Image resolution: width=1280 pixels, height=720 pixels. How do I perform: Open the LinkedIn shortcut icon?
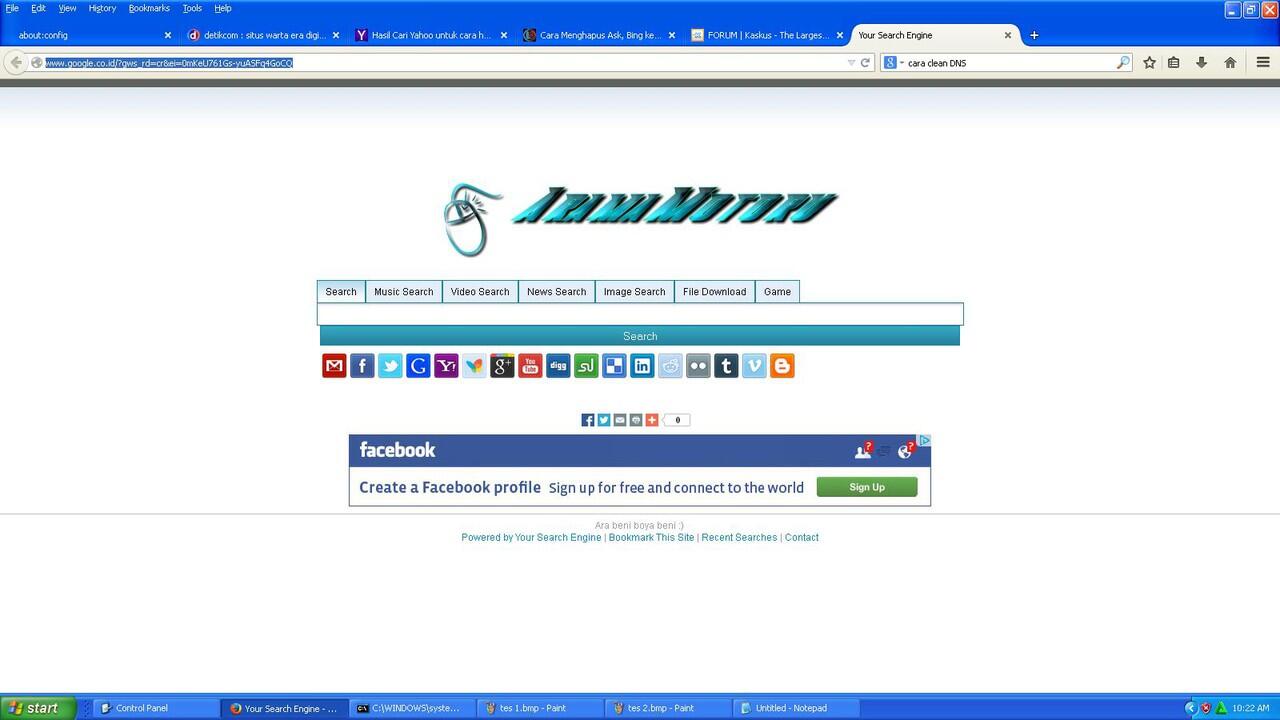click(x=642, y=366)
